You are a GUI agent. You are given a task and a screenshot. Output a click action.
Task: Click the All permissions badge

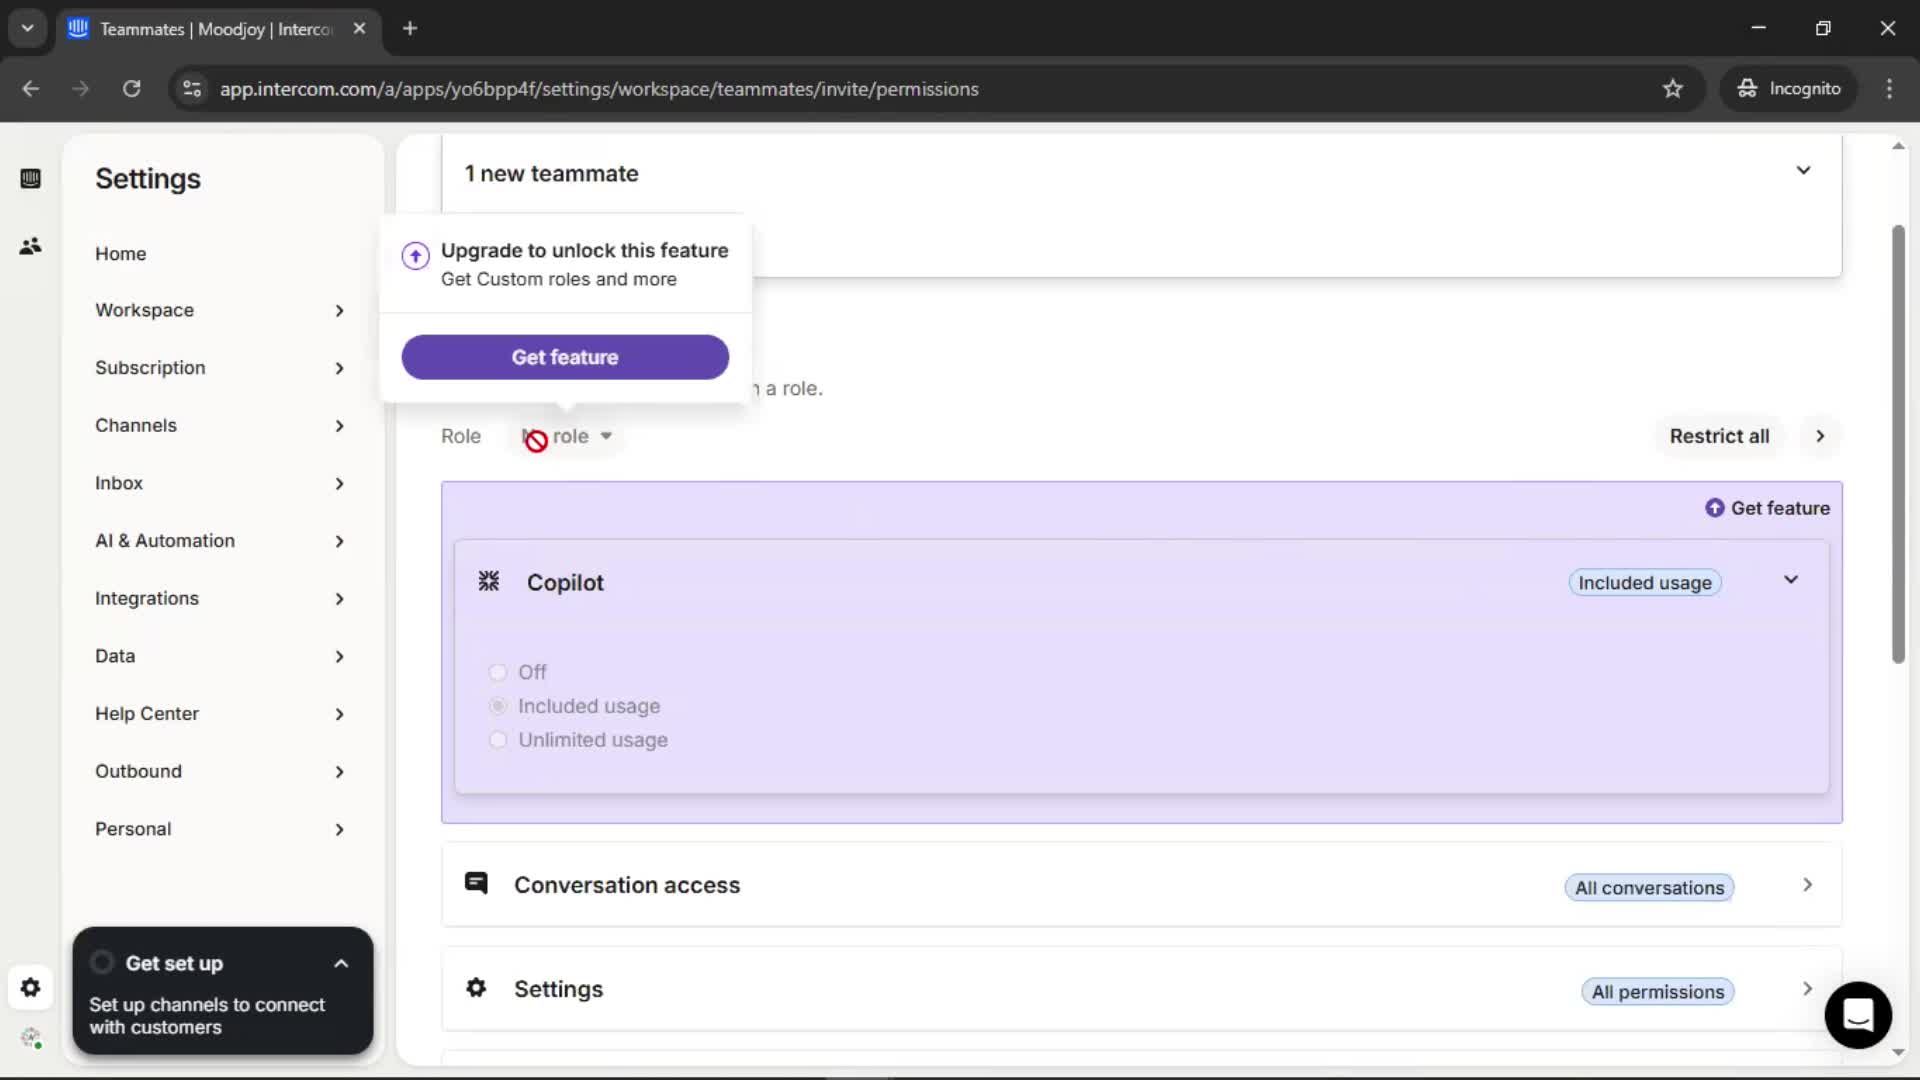coord(1658,992)
